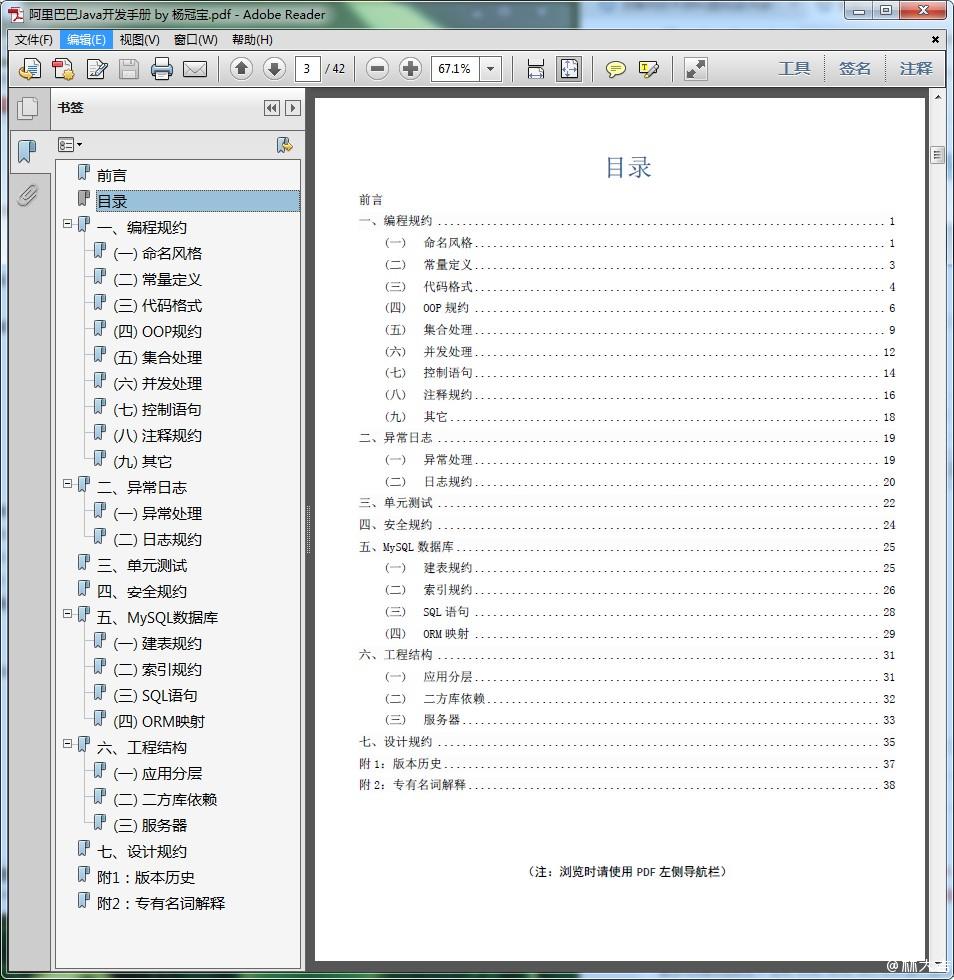The image size is (954, 980).
Task: Jump to (四) OOP规约 bookmark
Action: 158,331
